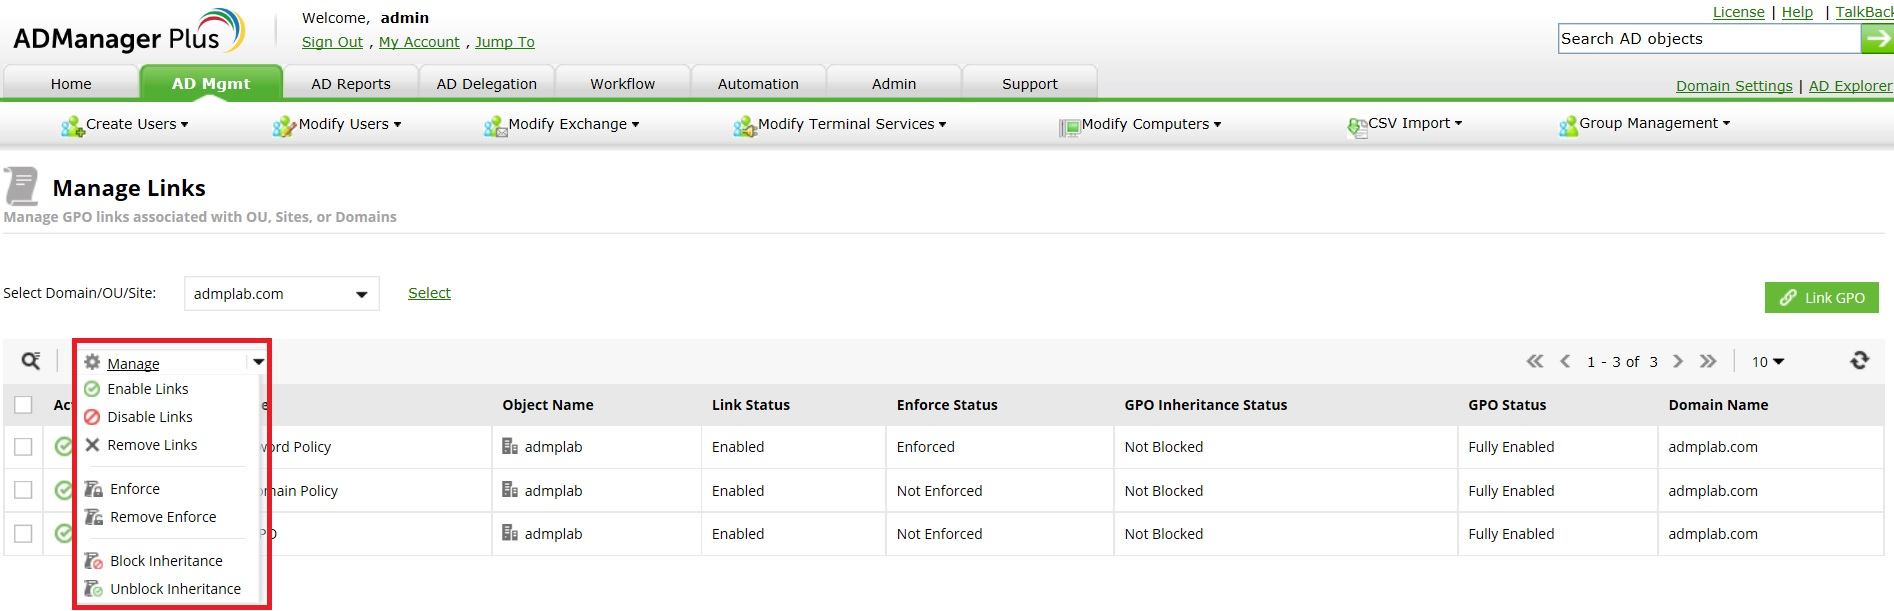Click the Manage gear icon
Viewport: 1894px width, 611px height.
[92, 362]
